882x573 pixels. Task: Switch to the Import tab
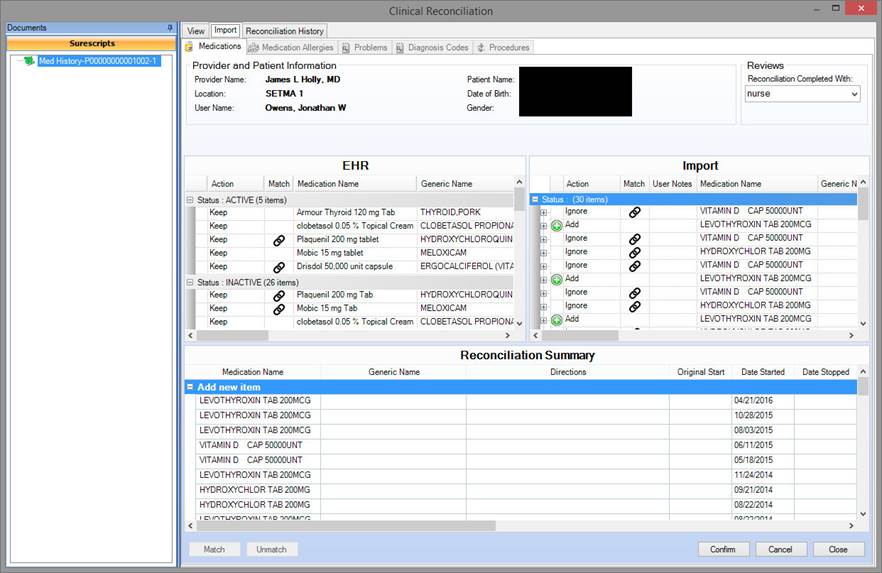click(225, 30)
